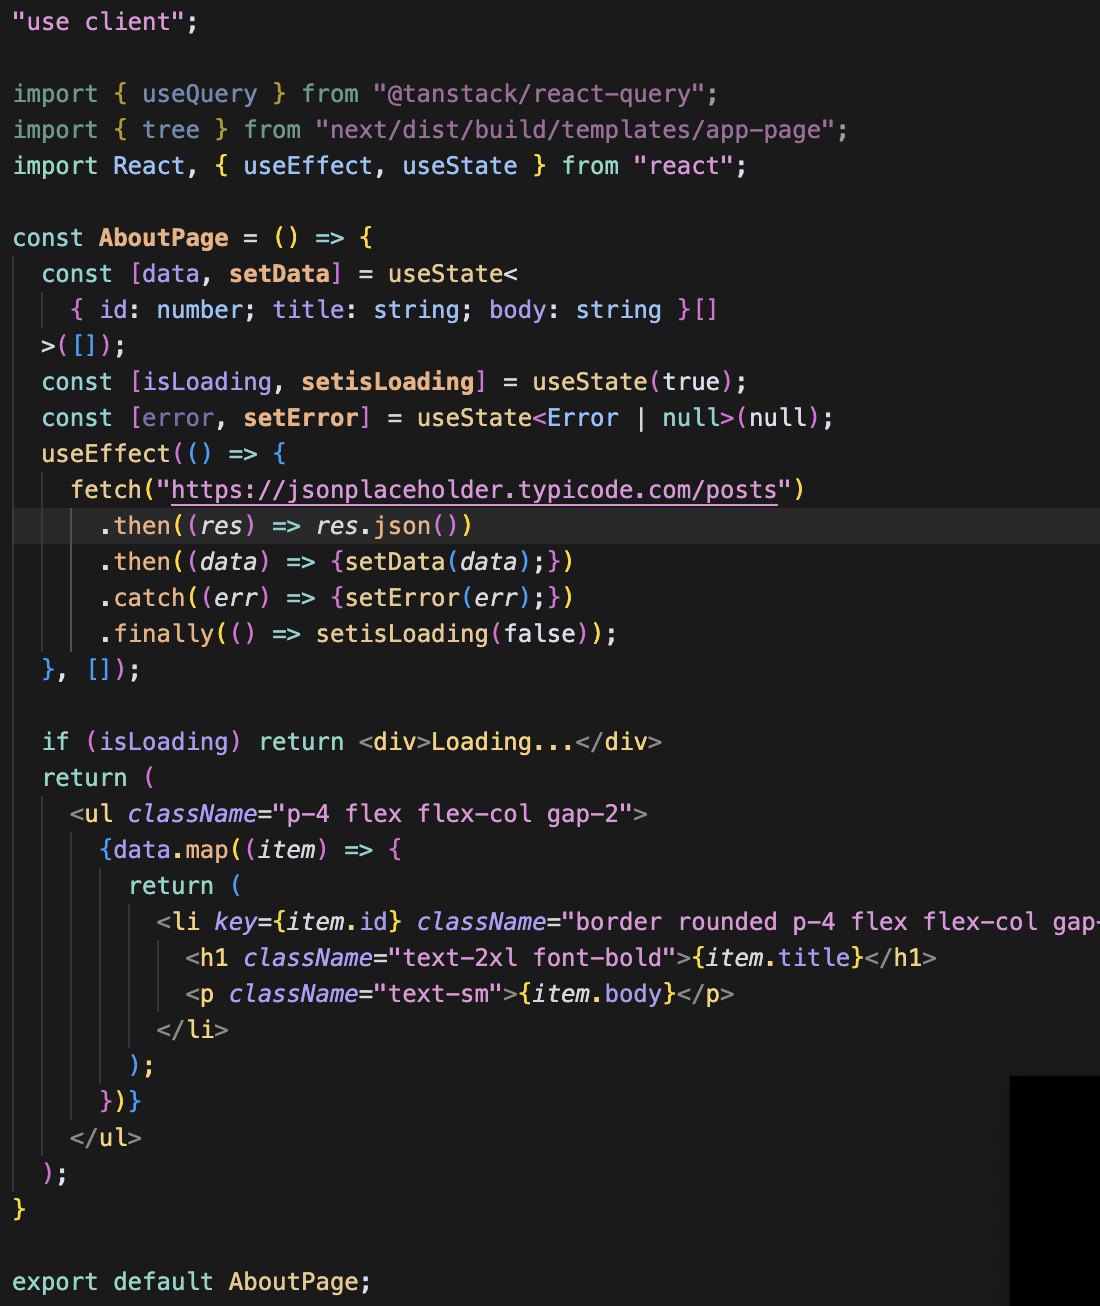
Task: Click setError(err) in catch handler
Action: tap(438, 597)
